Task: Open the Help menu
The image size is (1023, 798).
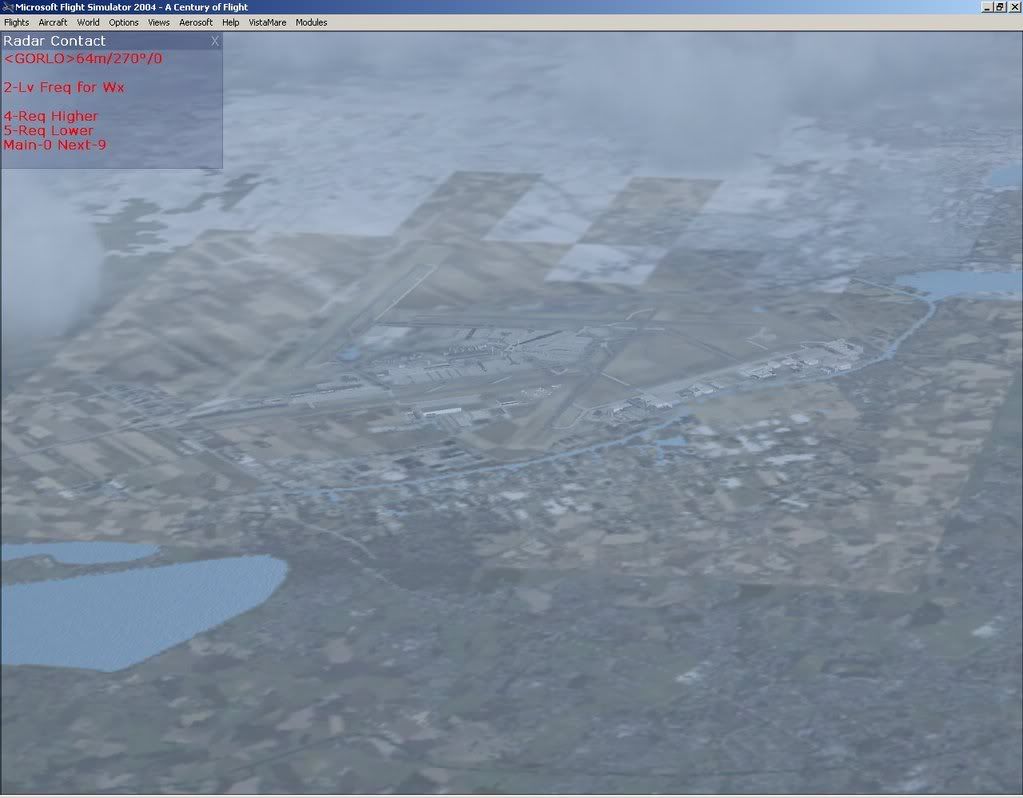Action: pos(230,22)
